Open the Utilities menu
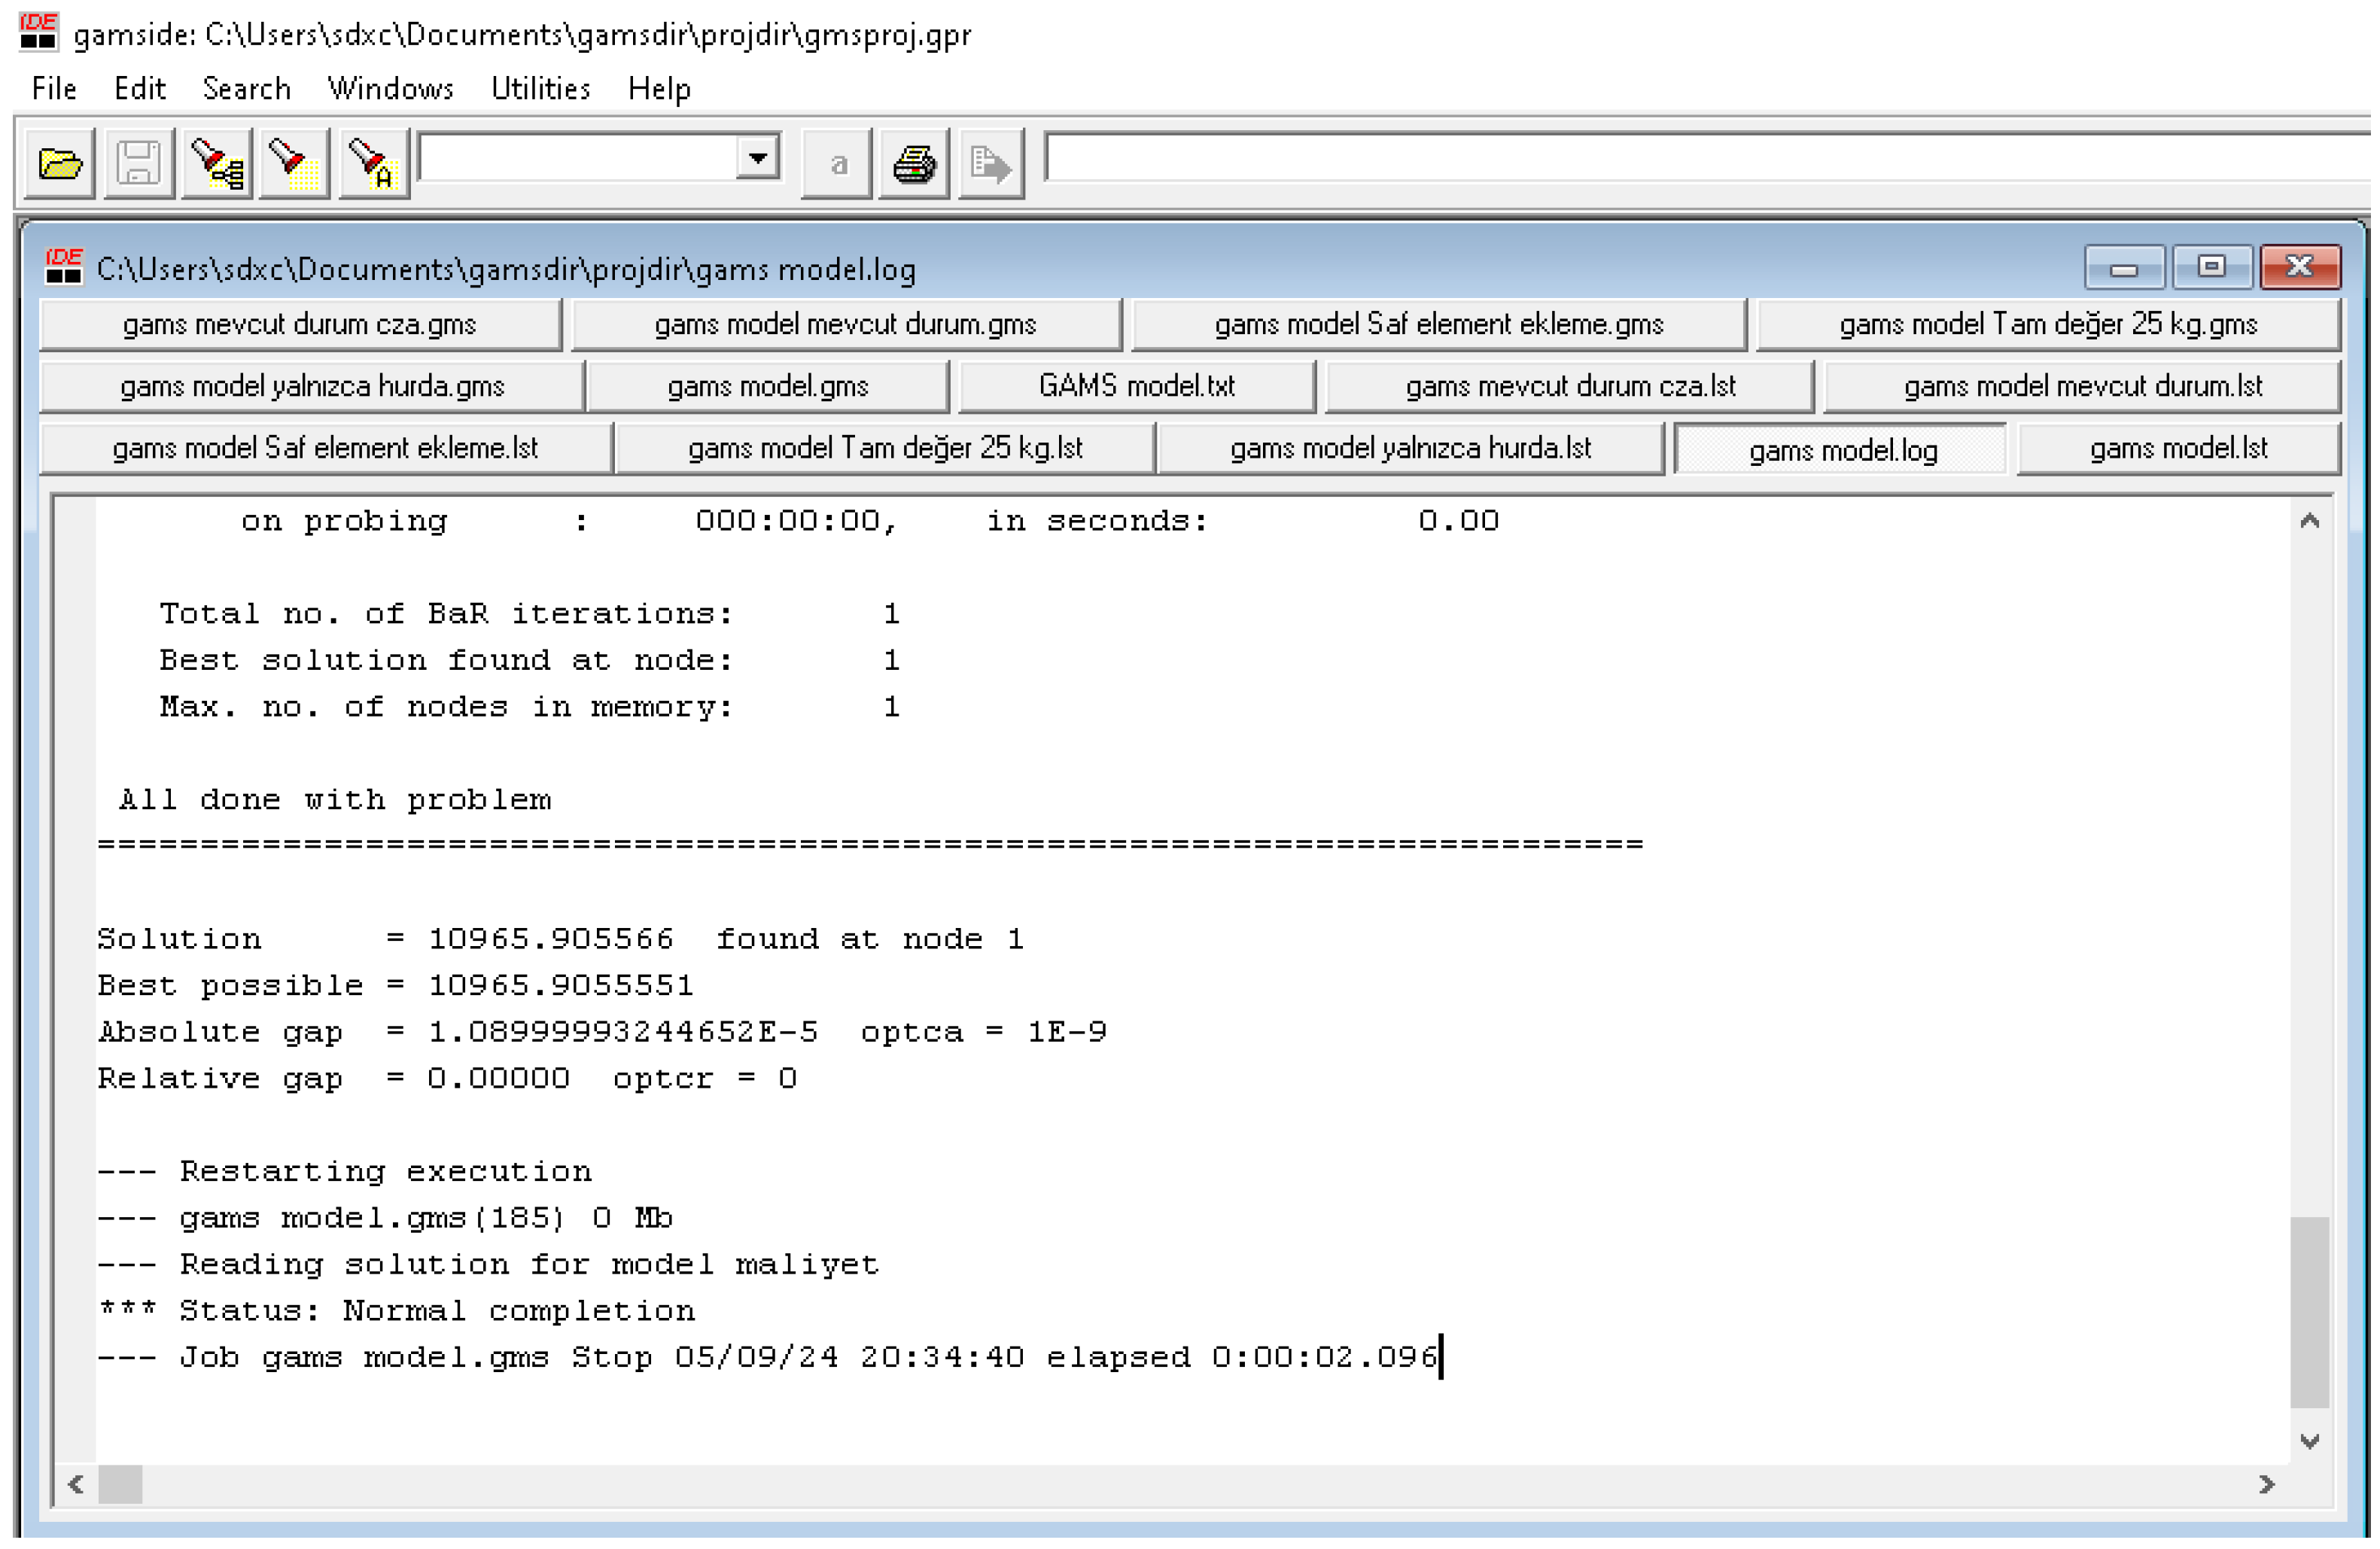Viewport: 2380px width, 1549px height. pyautogui.click(x=541, y=89)
